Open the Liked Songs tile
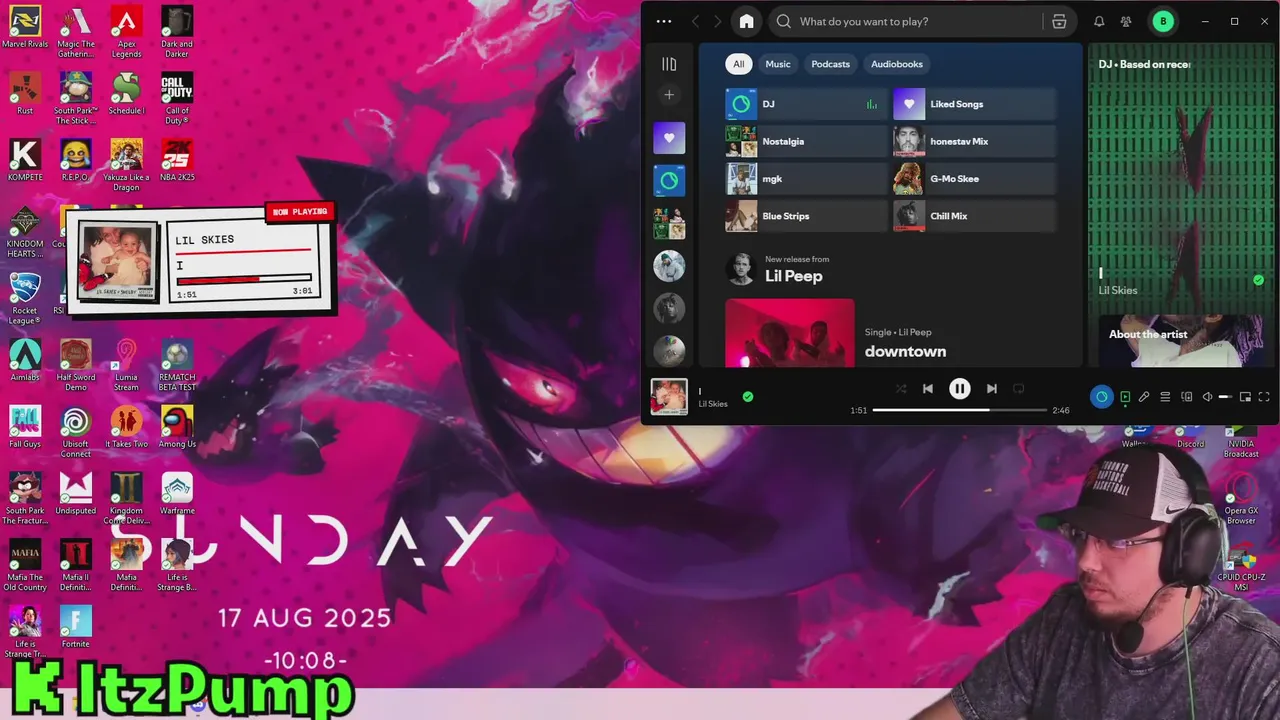Image resolution: width=1280 pixels, height=720 pixels. [974, 104]
